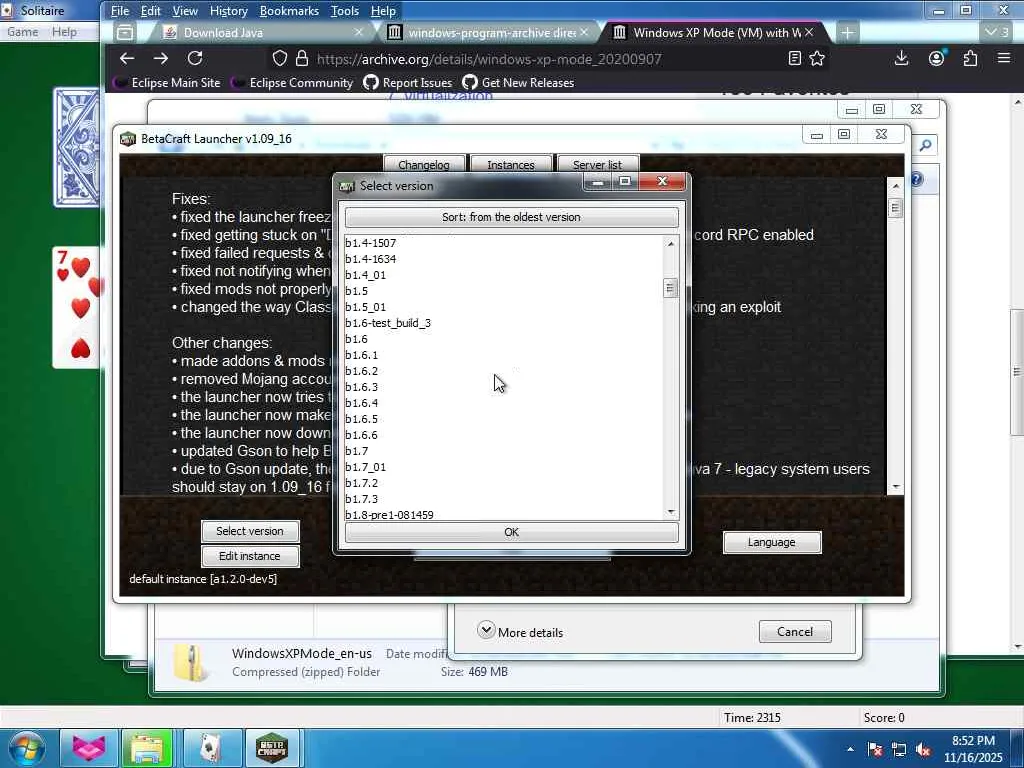Image resolution: width=1024 pixels, height=768 pixels.
Task: Switch to Solitaire via its taskbar icon
Action: point(210,748)
